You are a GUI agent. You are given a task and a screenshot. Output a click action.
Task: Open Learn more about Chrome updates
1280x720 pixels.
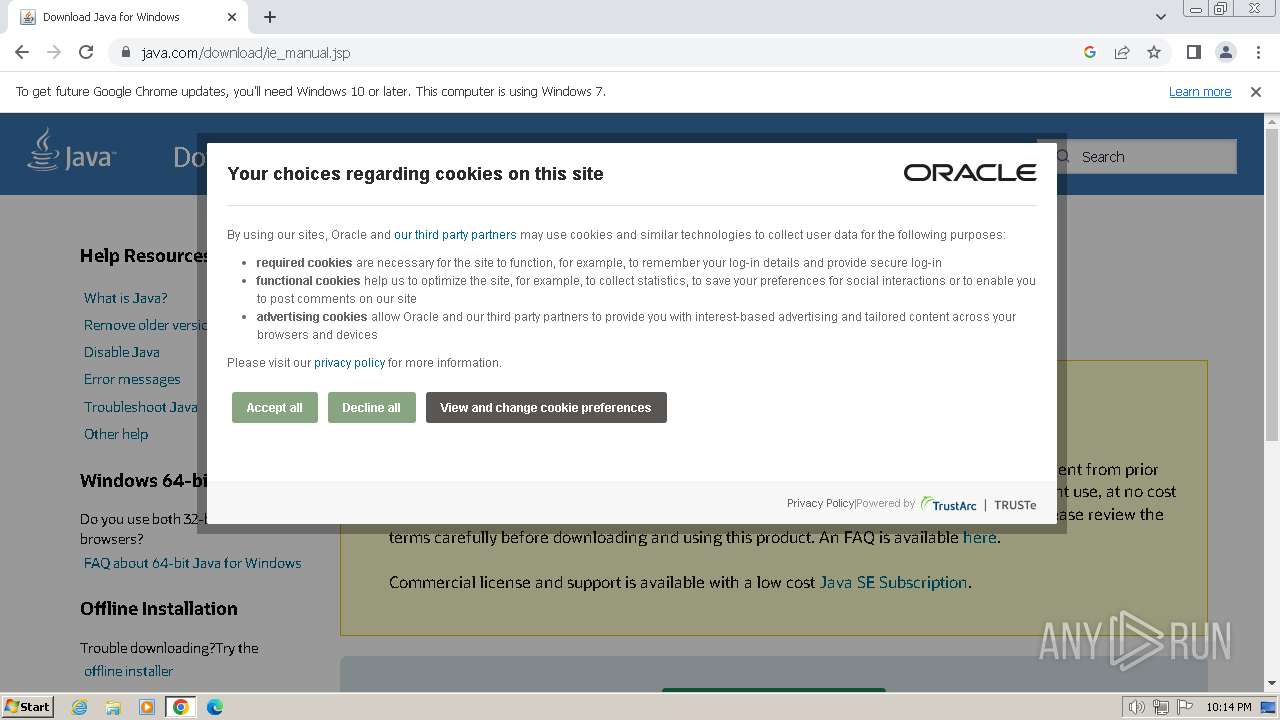point(1200,92)
